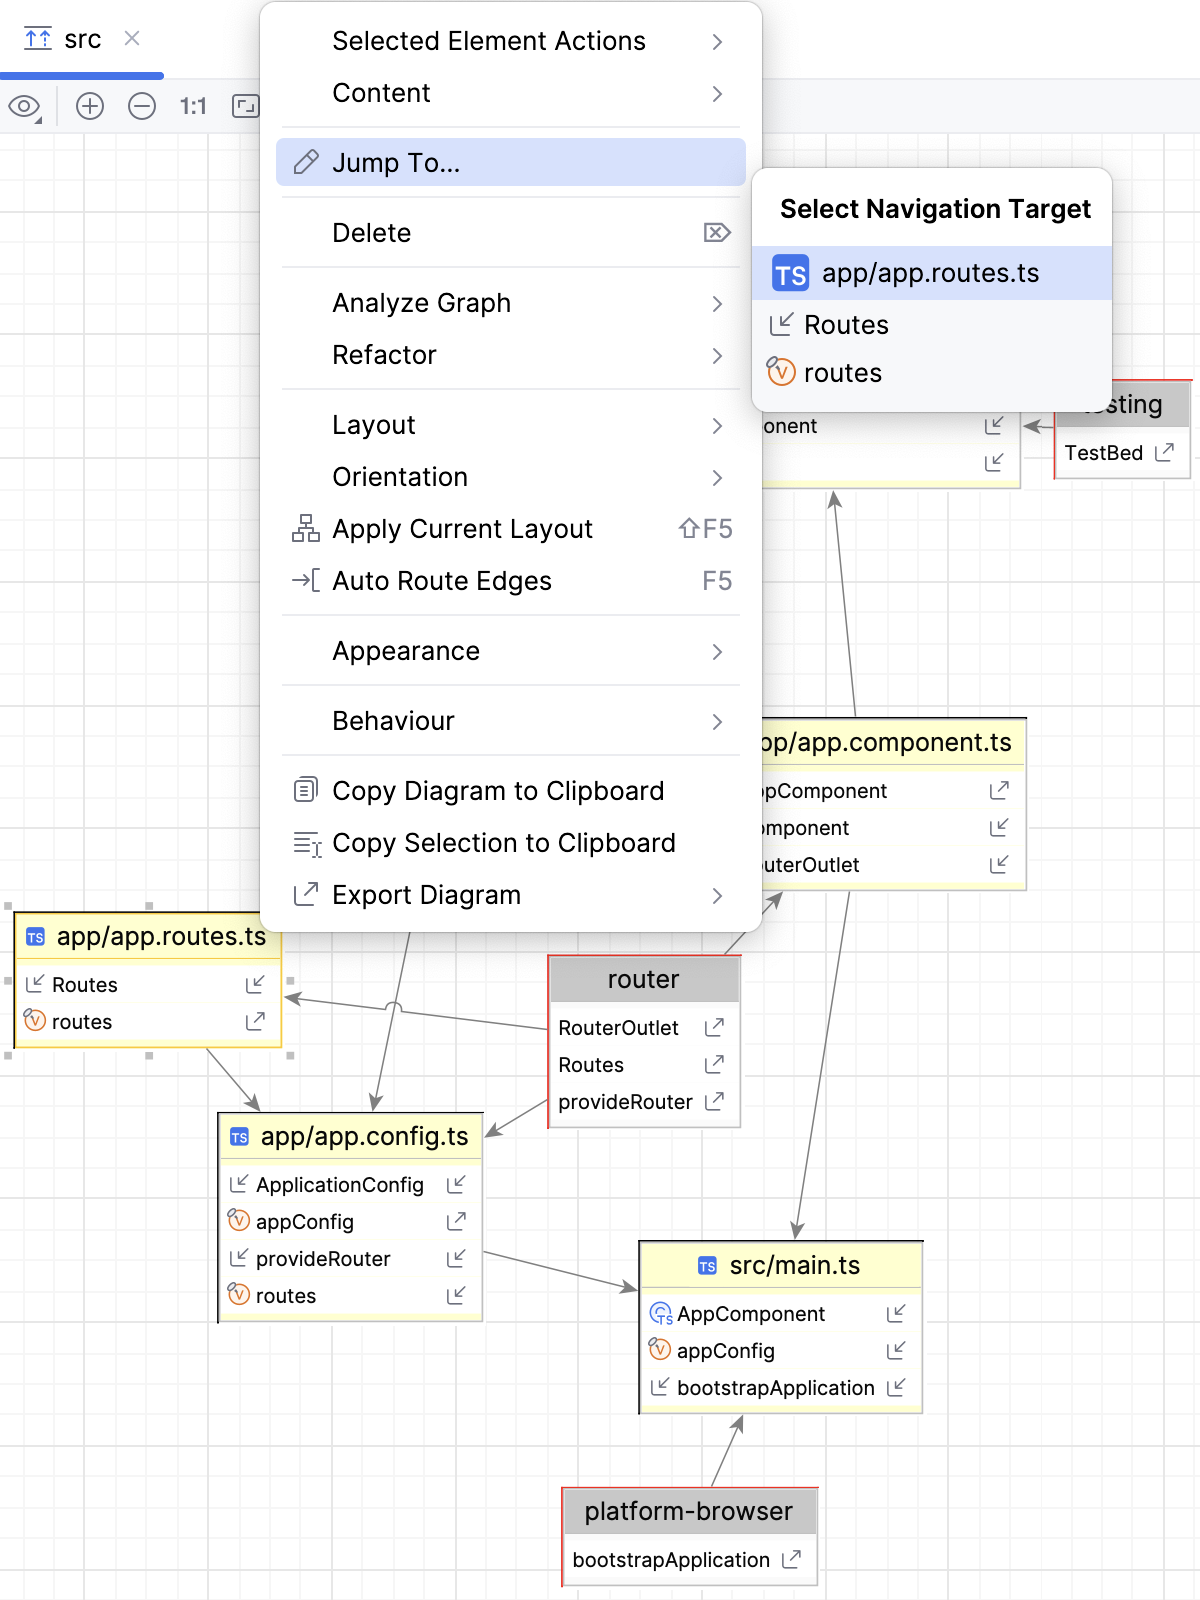Image resolution: width=1200 pixels, height=1600 pixels.
Task: Click RouterOutlet export arrow icon
Action: tap(714, 1027)
